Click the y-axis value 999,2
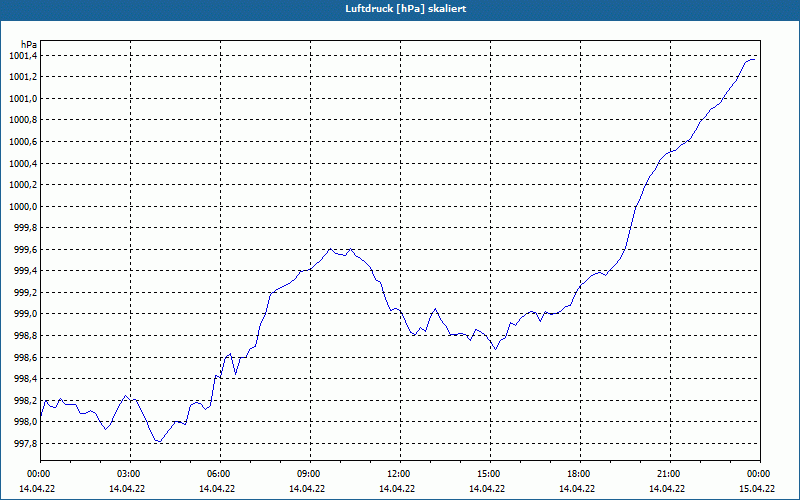Image resolution: width=800 pixels, height=500 pixels. (25, 293)
